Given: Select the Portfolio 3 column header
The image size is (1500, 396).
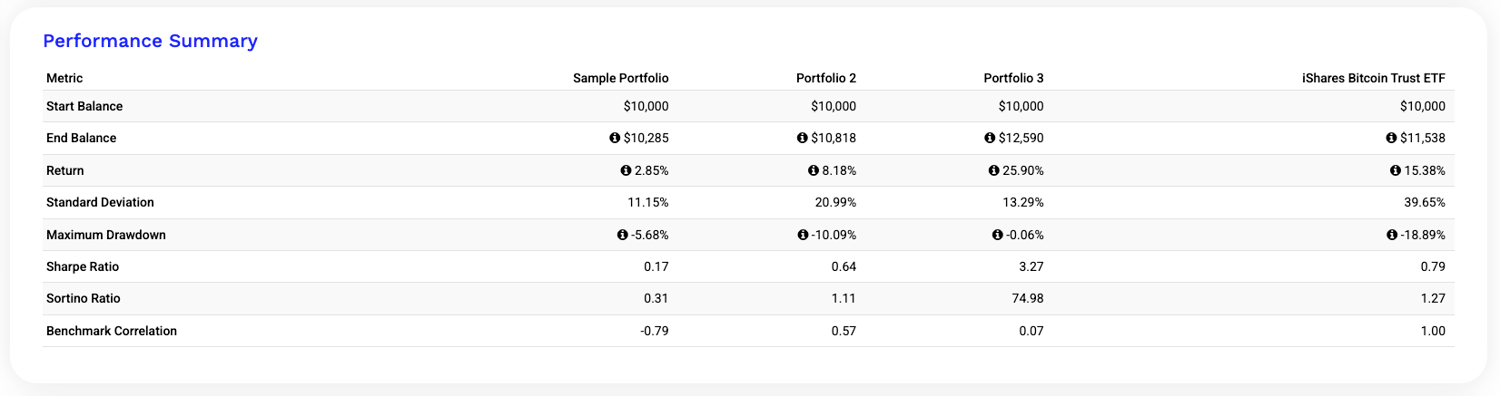Looking at the screenshot, I should [1014, 77].
